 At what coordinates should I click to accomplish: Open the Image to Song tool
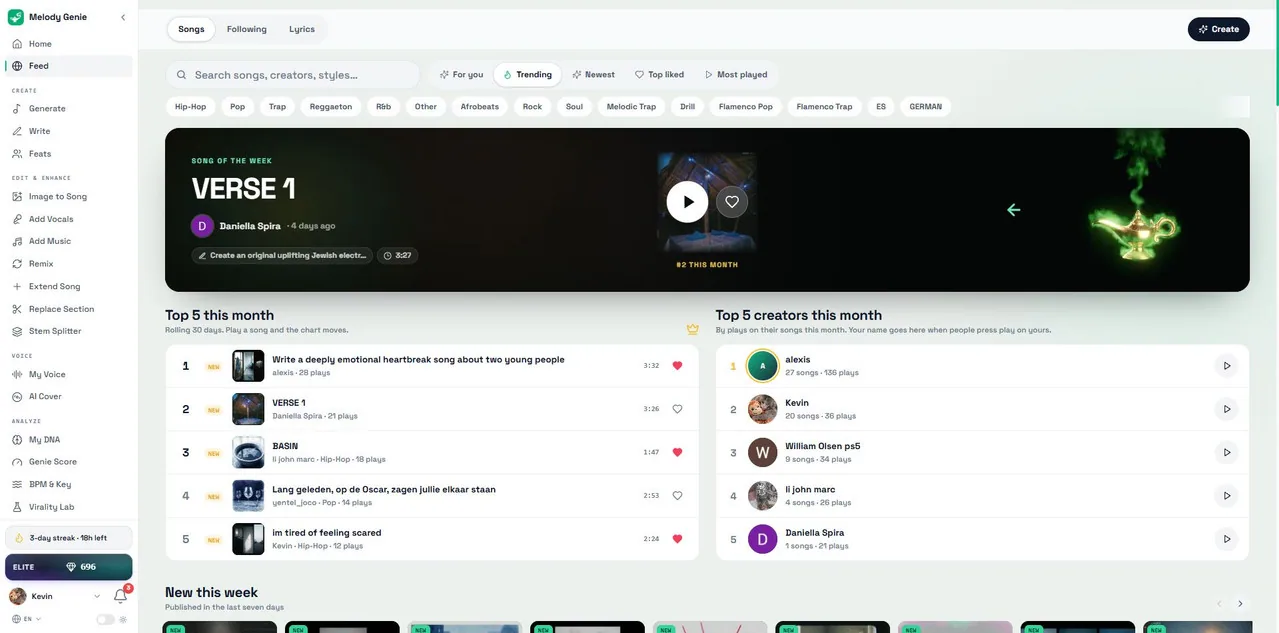pos(69,197)
